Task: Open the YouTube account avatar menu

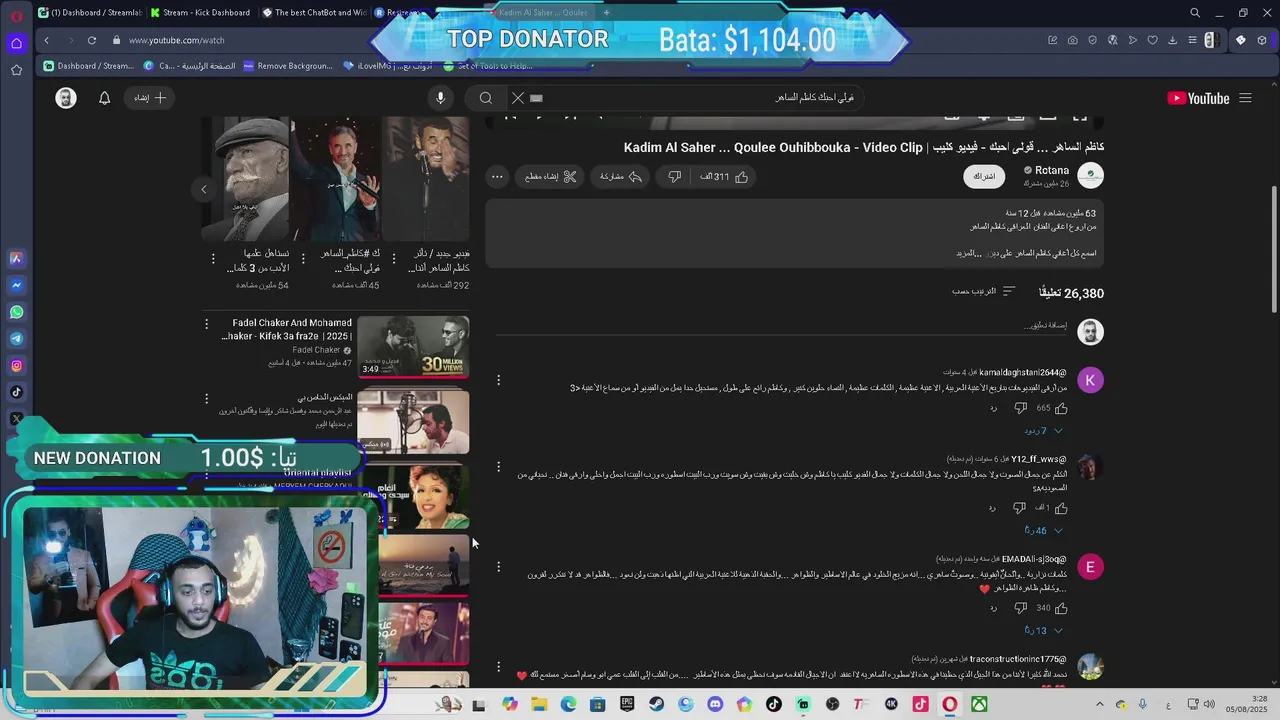Action: pos(66,98)
